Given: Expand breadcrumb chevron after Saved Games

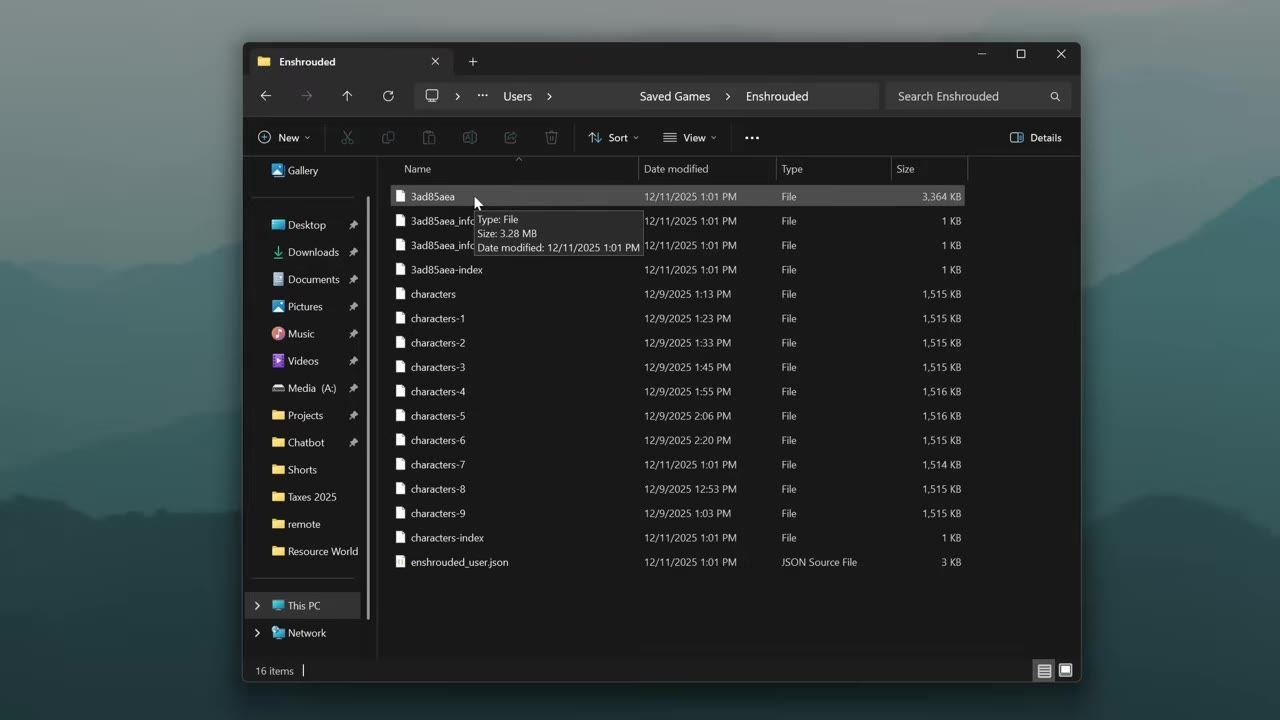Looking at the screenshot, I should pos(728,97).
